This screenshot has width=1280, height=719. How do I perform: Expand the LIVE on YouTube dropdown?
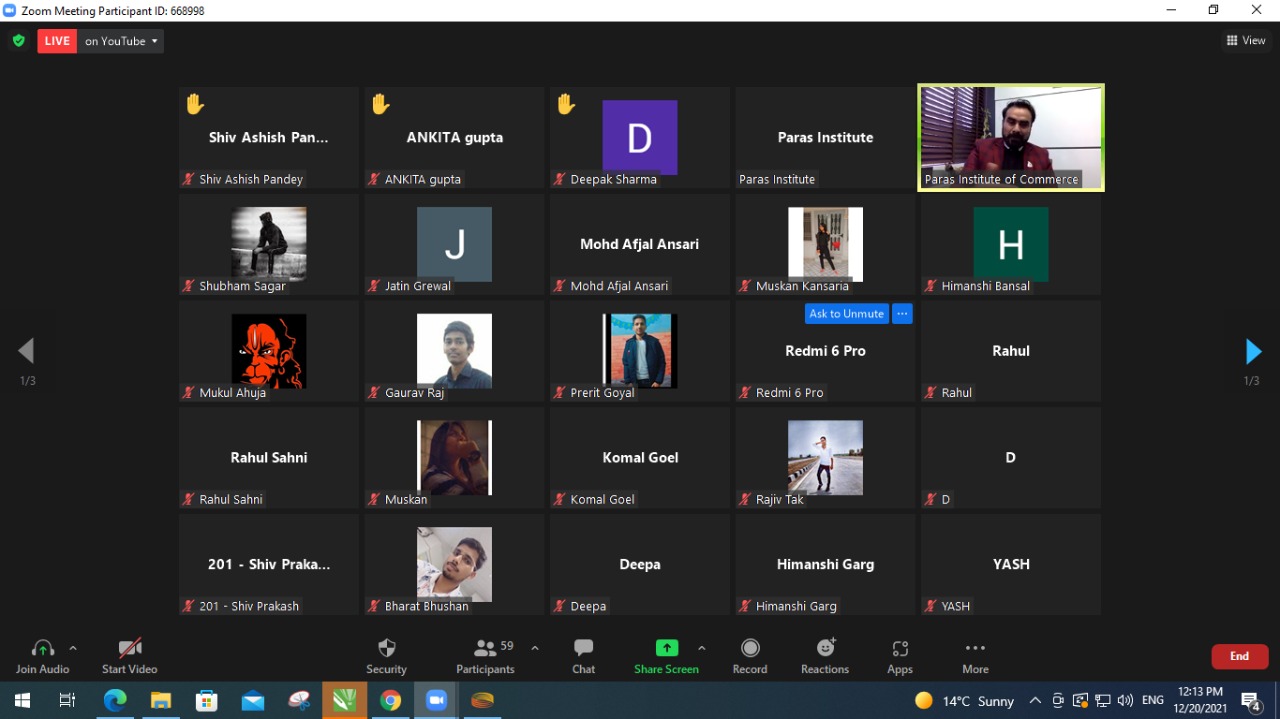(155, 41)
